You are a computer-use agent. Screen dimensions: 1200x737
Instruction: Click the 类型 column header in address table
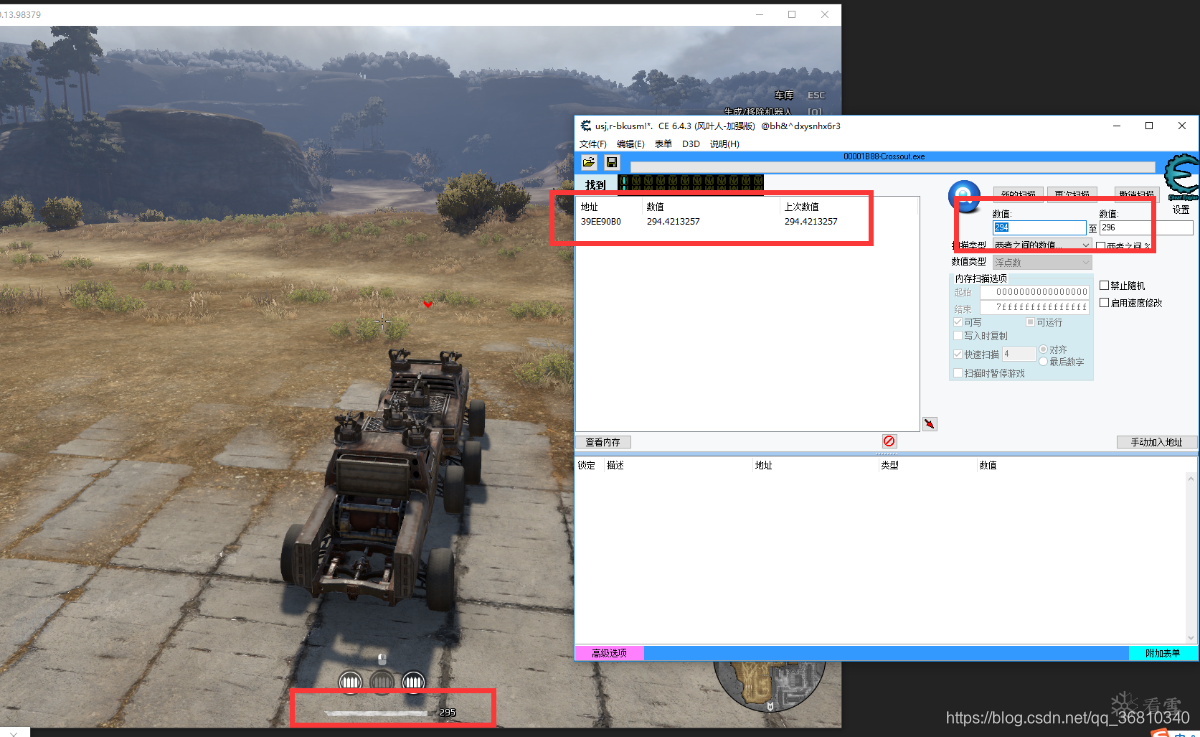tap(889, 465)
